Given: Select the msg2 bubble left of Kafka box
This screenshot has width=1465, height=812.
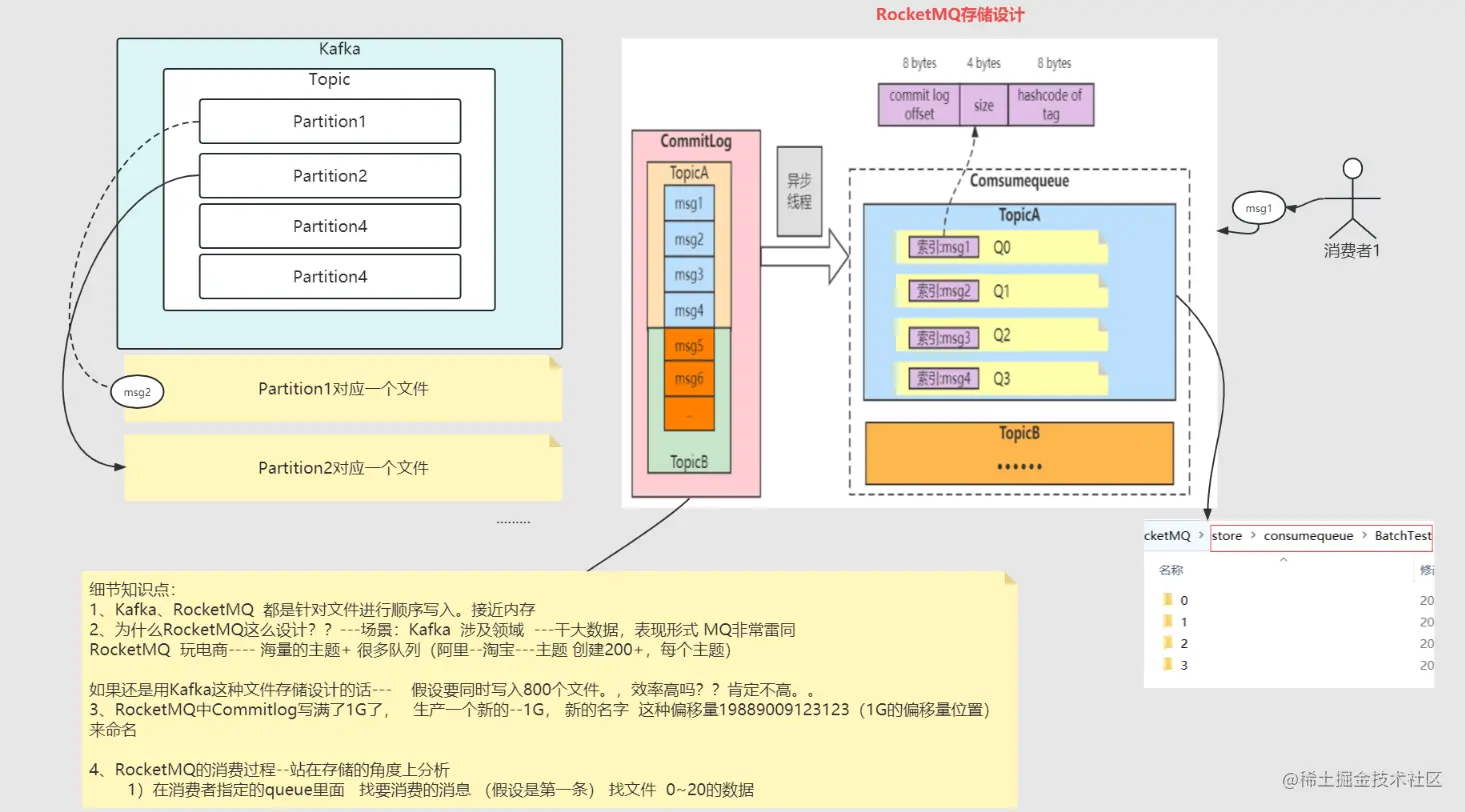Looking at the screenshot, I should (137, 392).
